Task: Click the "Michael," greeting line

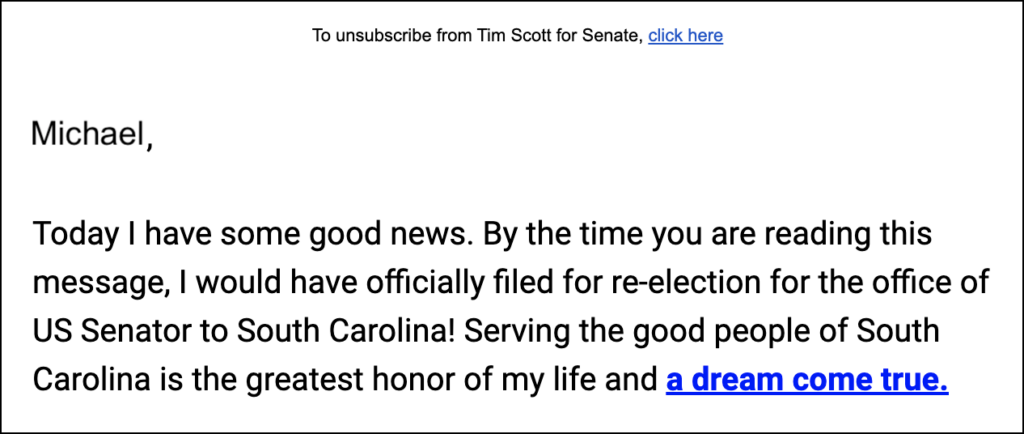Action: click(x=92, y=134)
